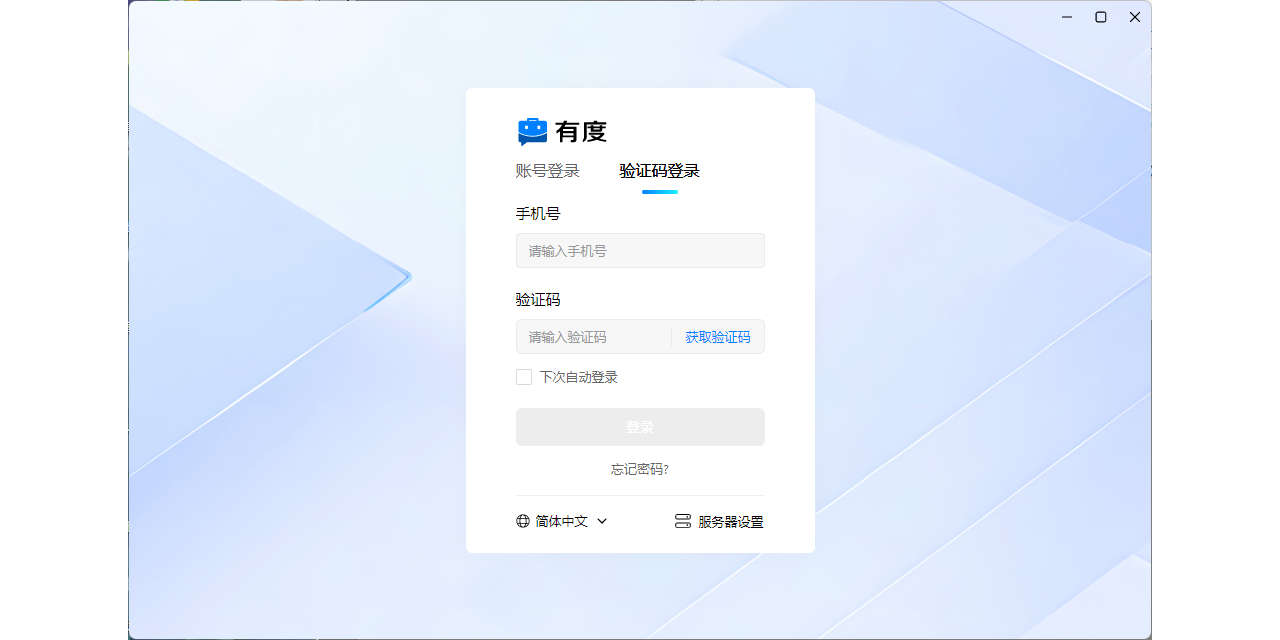This screenshot has height=640, width=1280.
Task: Focus the 请输入验证码 code field
Action: [592, 337]
